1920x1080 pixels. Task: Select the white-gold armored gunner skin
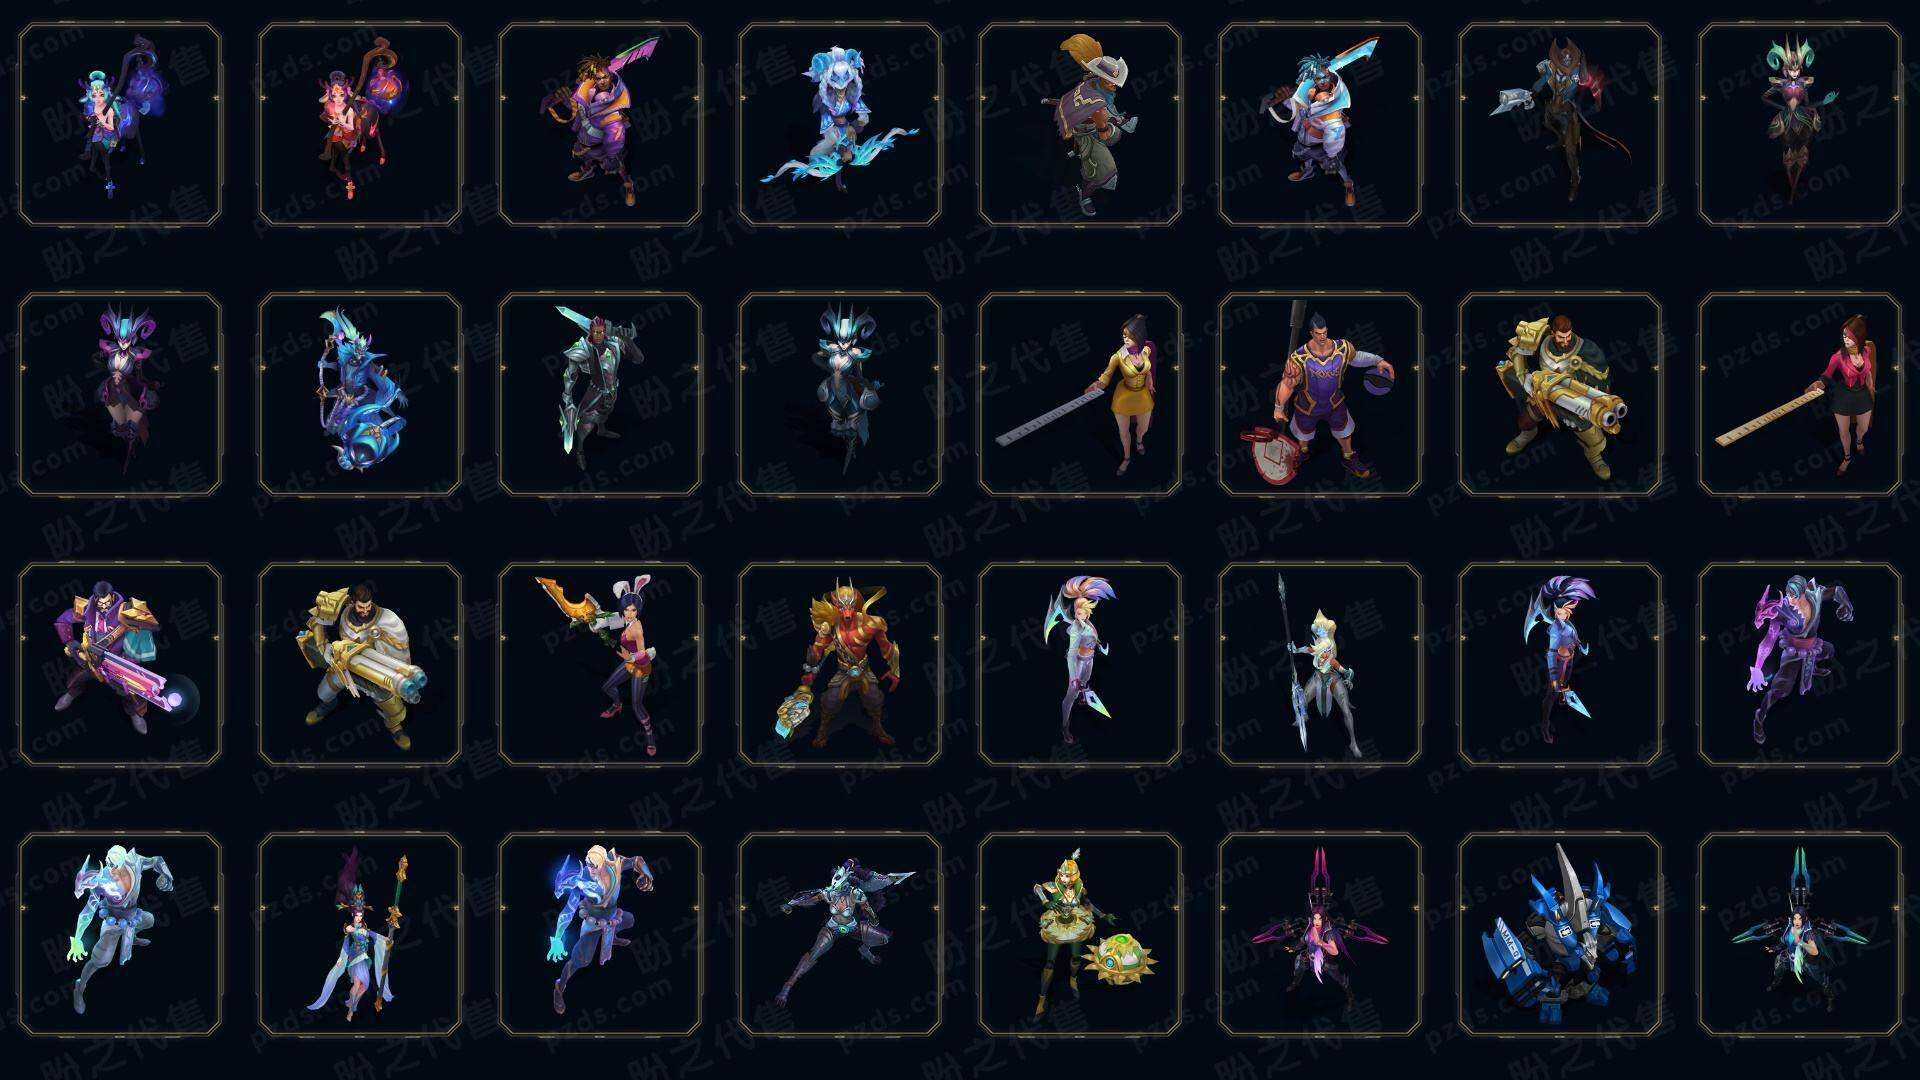coord(360,664)
